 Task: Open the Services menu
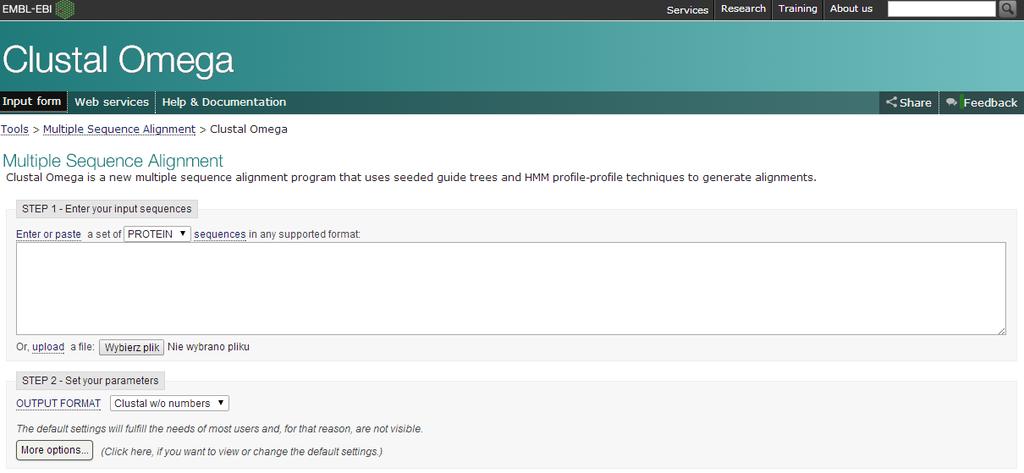tap(687, 10)
